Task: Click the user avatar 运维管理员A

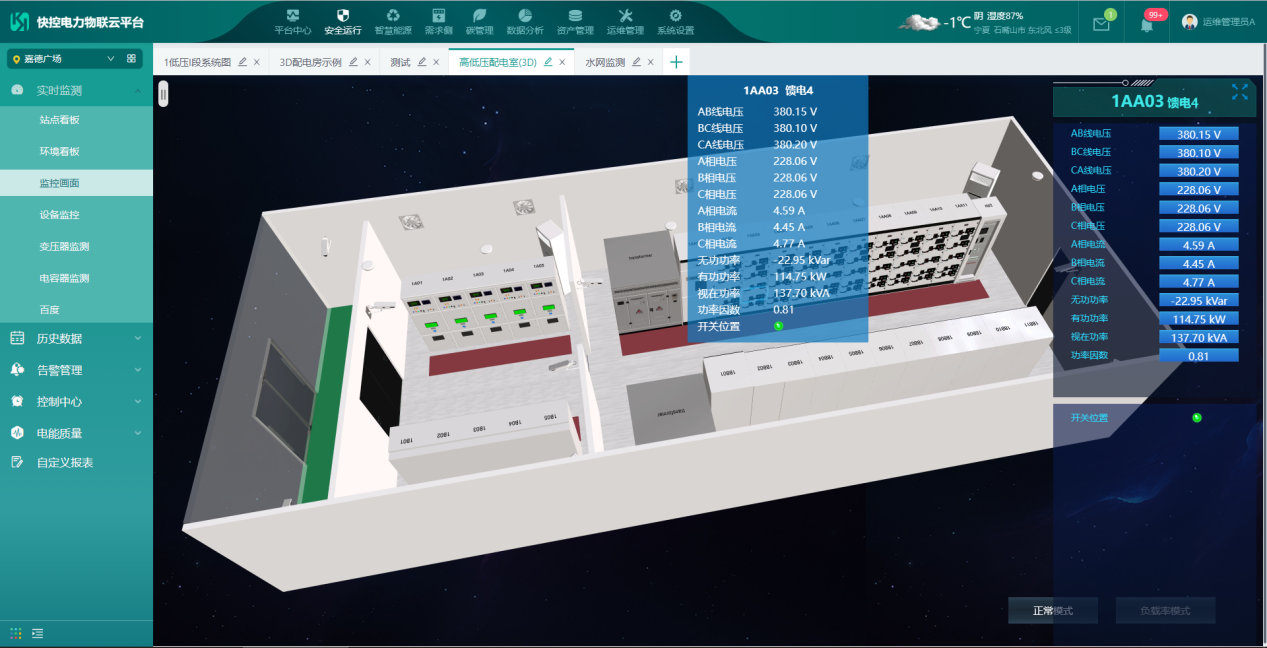Action: [x=1189, y=22]
